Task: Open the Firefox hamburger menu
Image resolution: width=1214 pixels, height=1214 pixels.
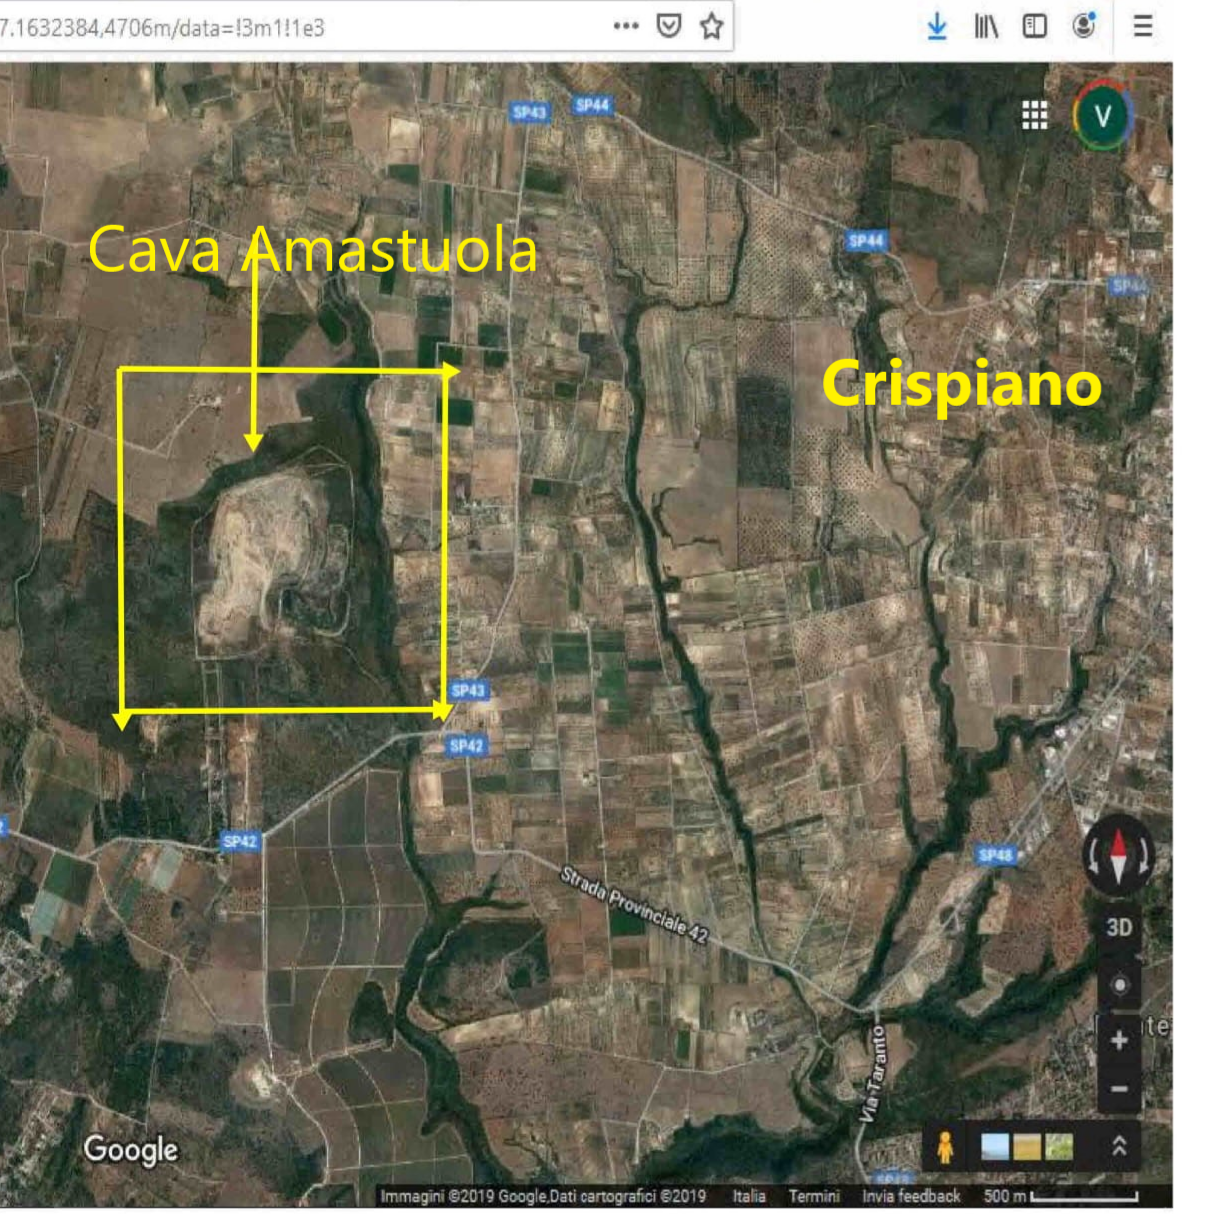Action: pos(1143,27)
